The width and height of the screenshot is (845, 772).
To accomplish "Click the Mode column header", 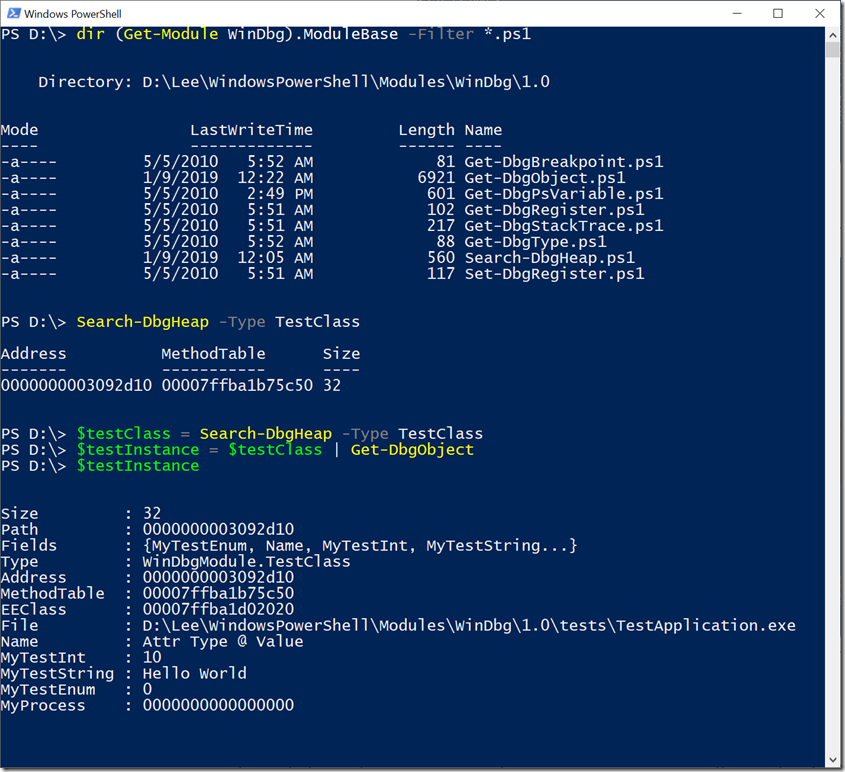I will [x=19, y=130].
